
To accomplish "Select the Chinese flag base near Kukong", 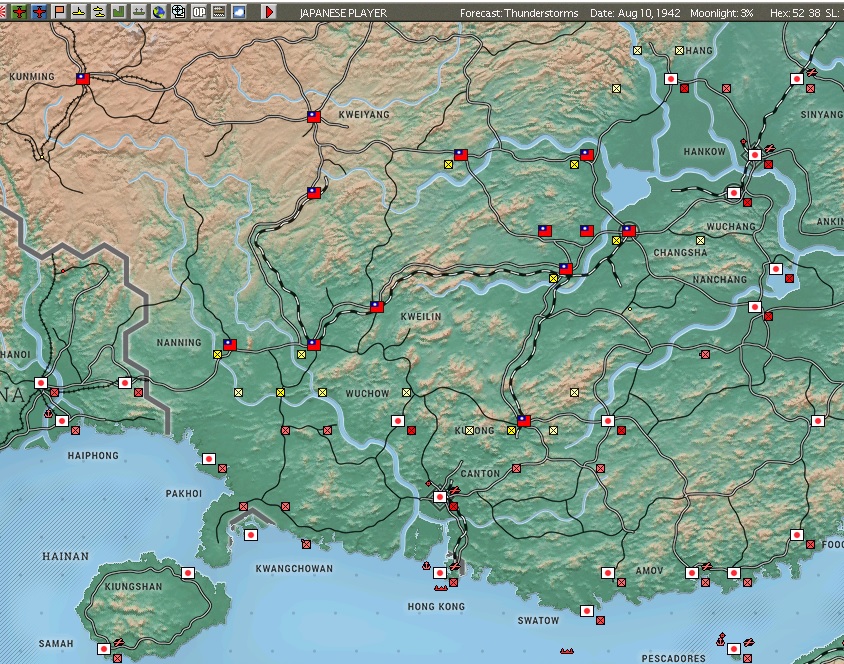I will click(x=524, y=421).
